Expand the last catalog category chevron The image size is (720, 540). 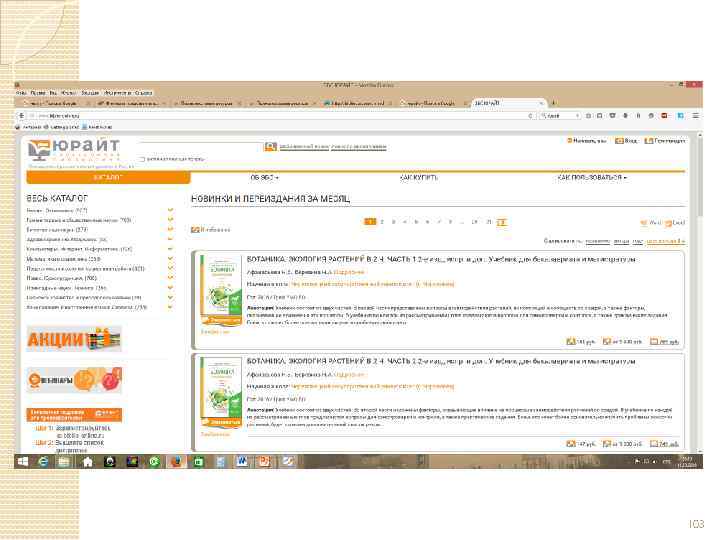coord(170,307)
